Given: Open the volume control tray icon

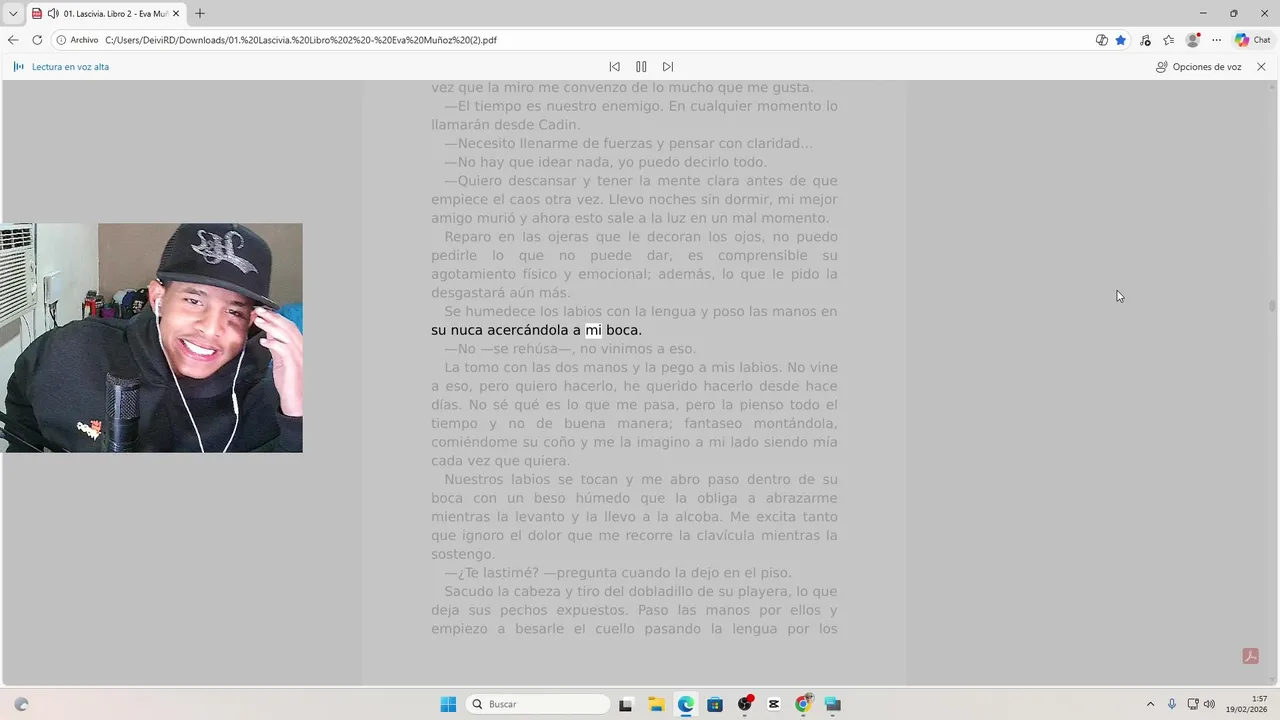Looking at the screenshot, I should [1209, 704].
